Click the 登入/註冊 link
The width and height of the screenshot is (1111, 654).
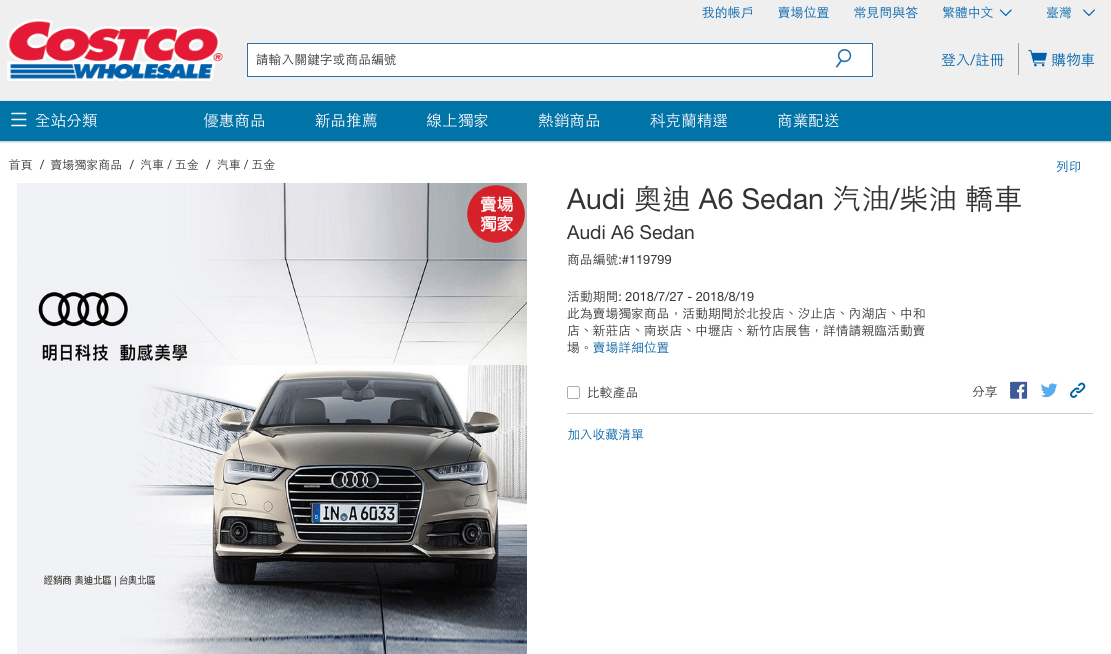[x=971, y=59]
